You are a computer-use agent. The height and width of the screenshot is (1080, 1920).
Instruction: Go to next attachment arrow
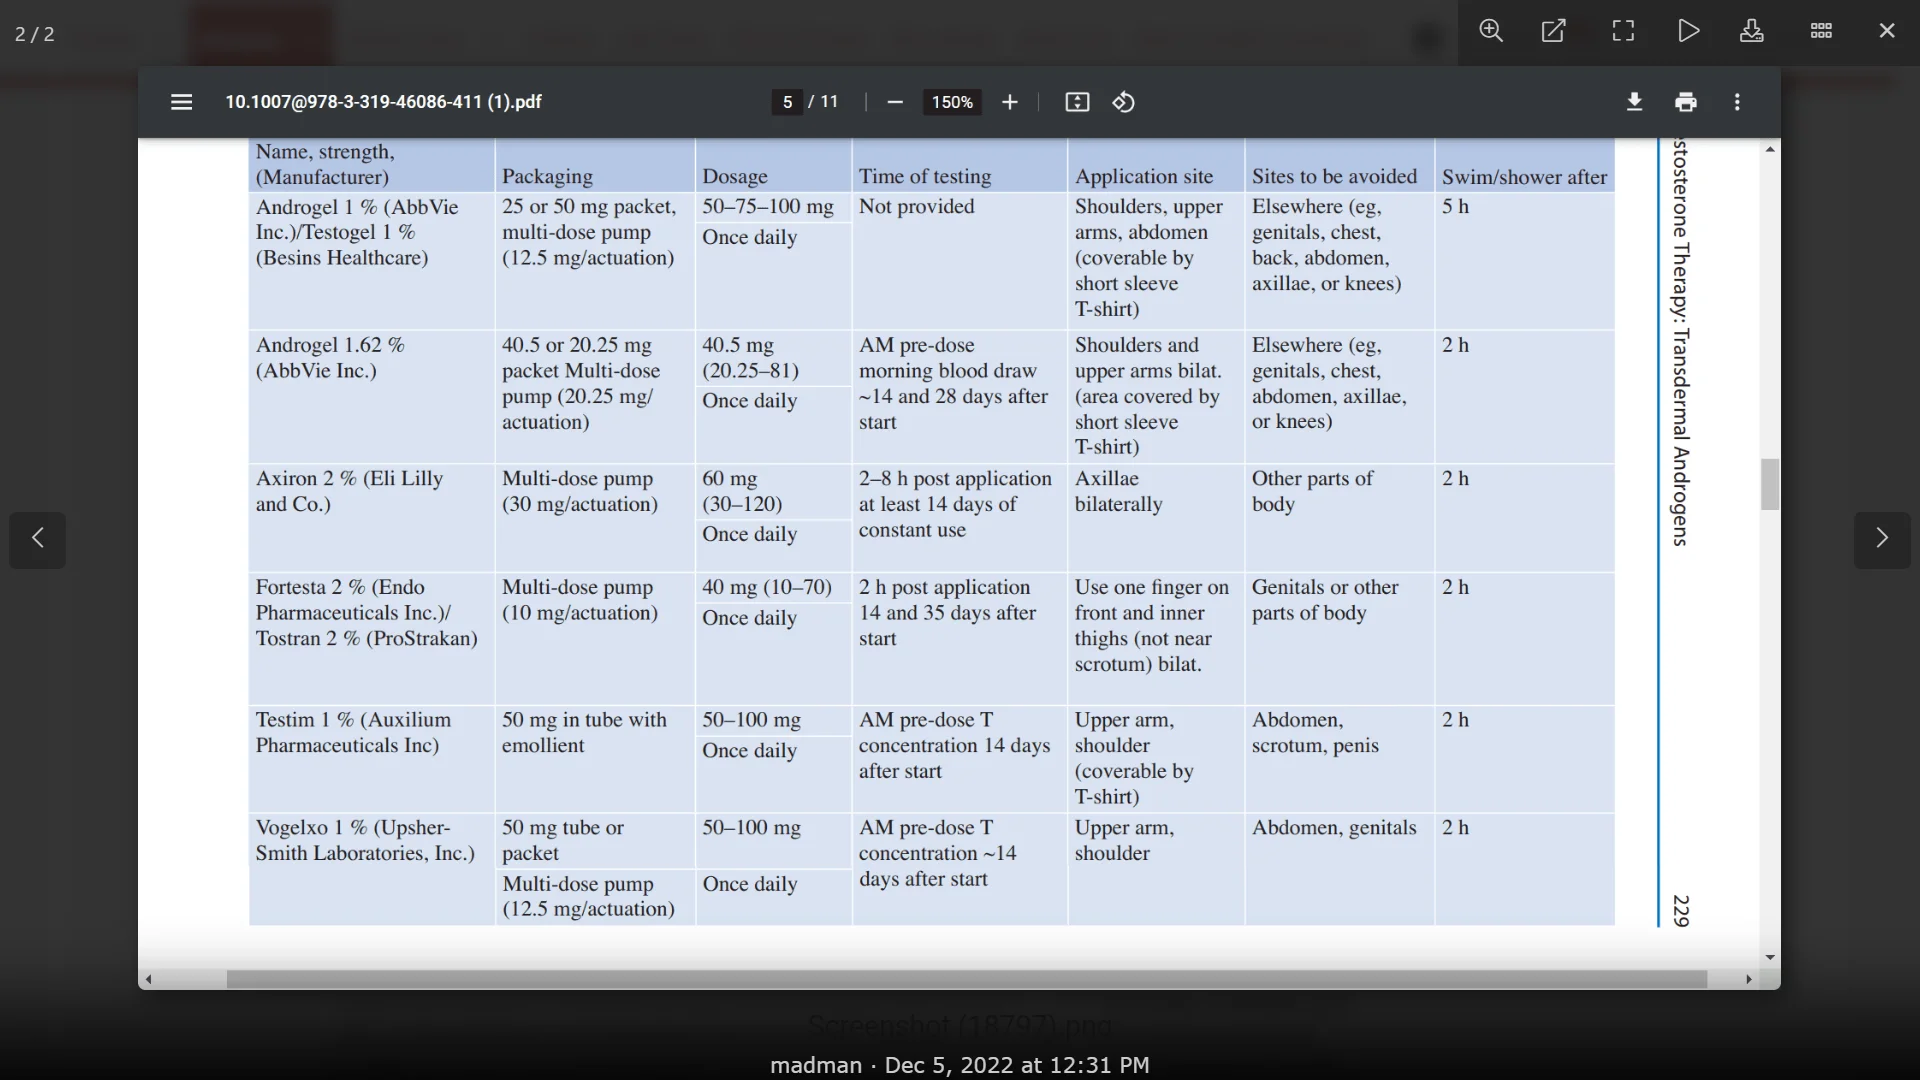pos(1882,539)
